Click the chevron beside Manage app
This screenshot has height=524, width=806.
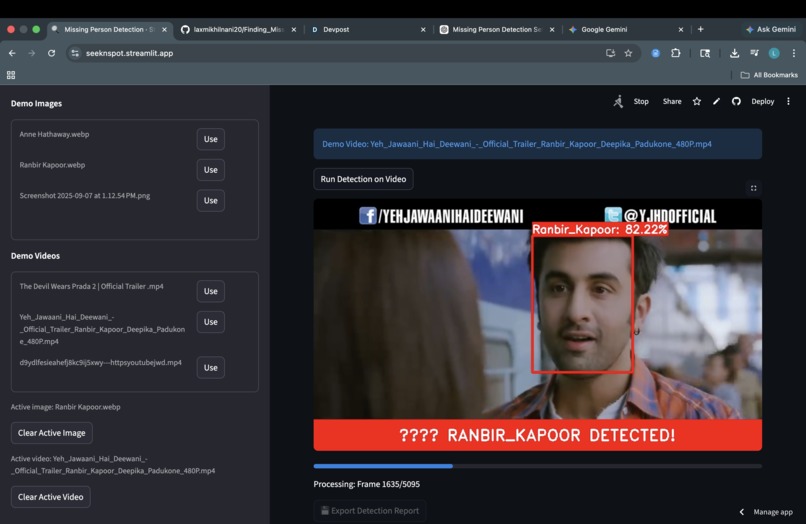click(742, 512)
